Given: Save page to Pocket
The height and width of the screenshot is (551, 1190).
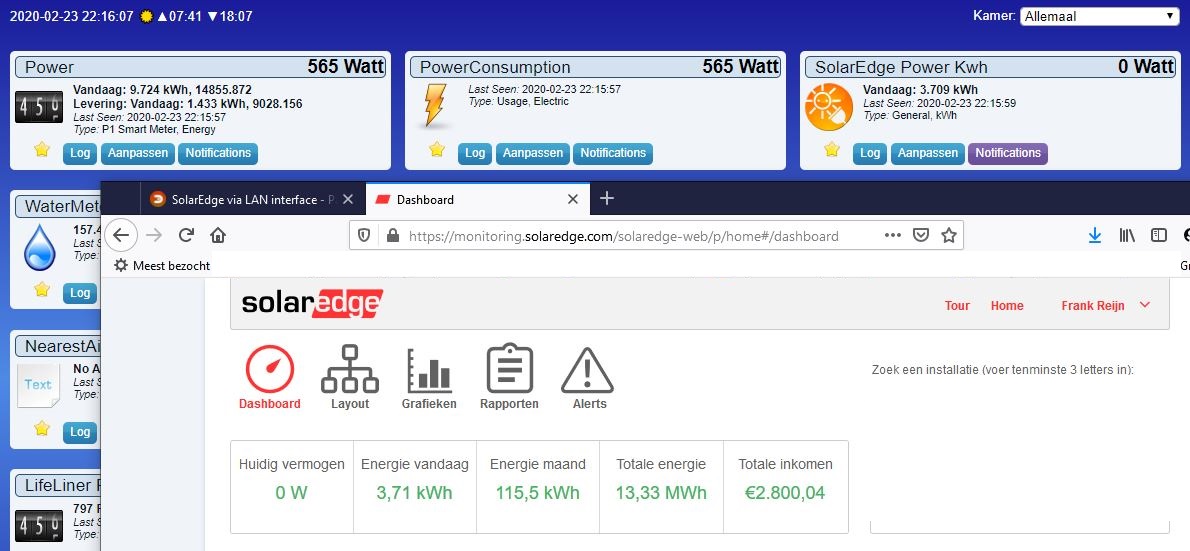Looking at the screenshot, I should point(921,235).
